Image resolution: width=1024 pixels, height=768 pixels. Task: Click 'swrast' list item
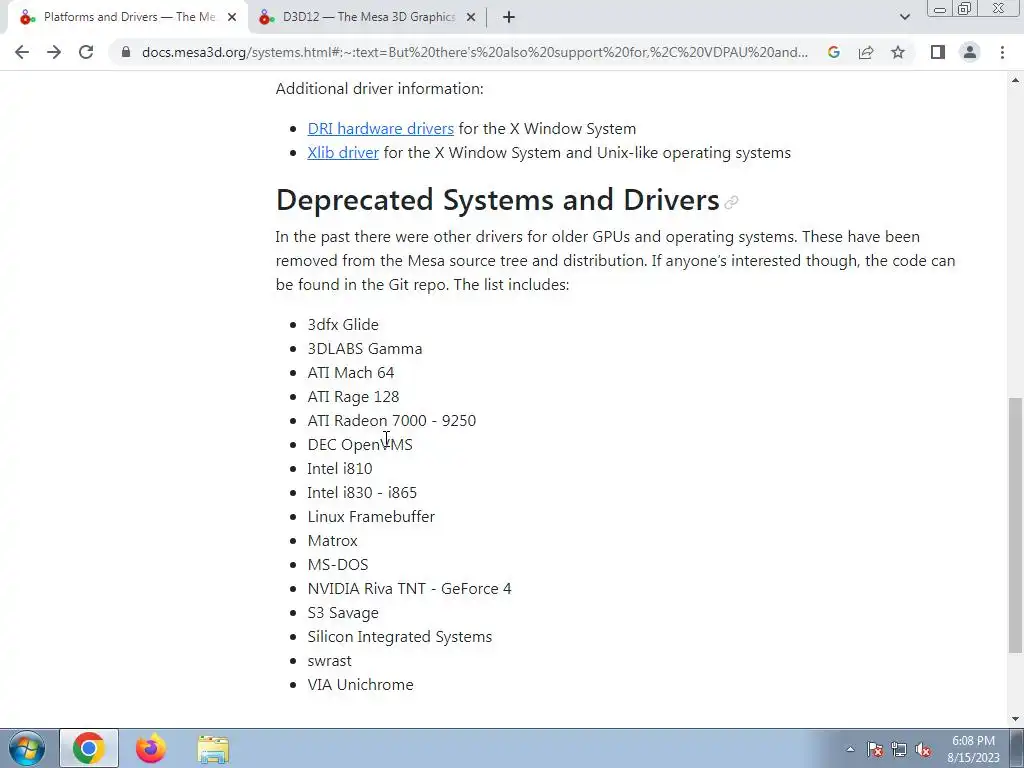pos(329,661)
